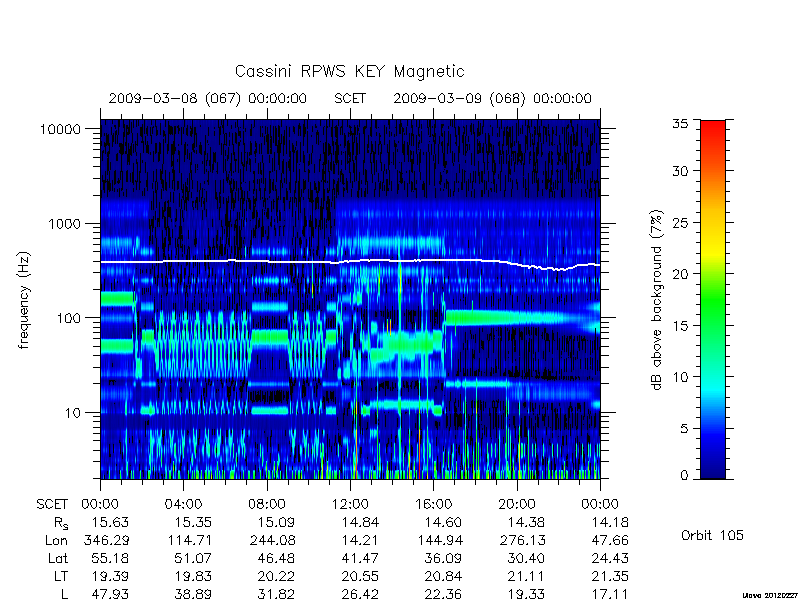Click the 08:00 time axis label
Screen dimensions: 800x600
(267, 505)
